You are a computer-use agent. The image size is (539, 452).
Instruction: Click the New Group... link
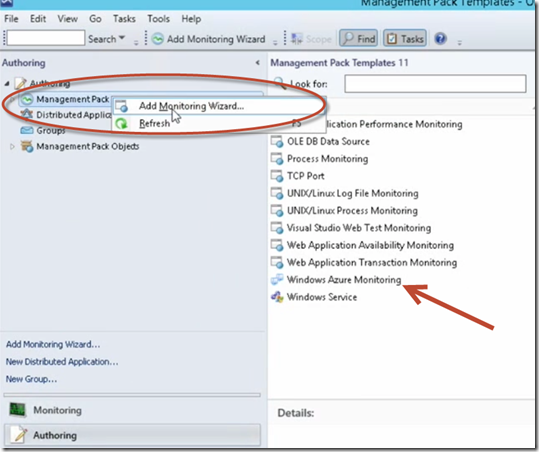(x=32, y=379)
